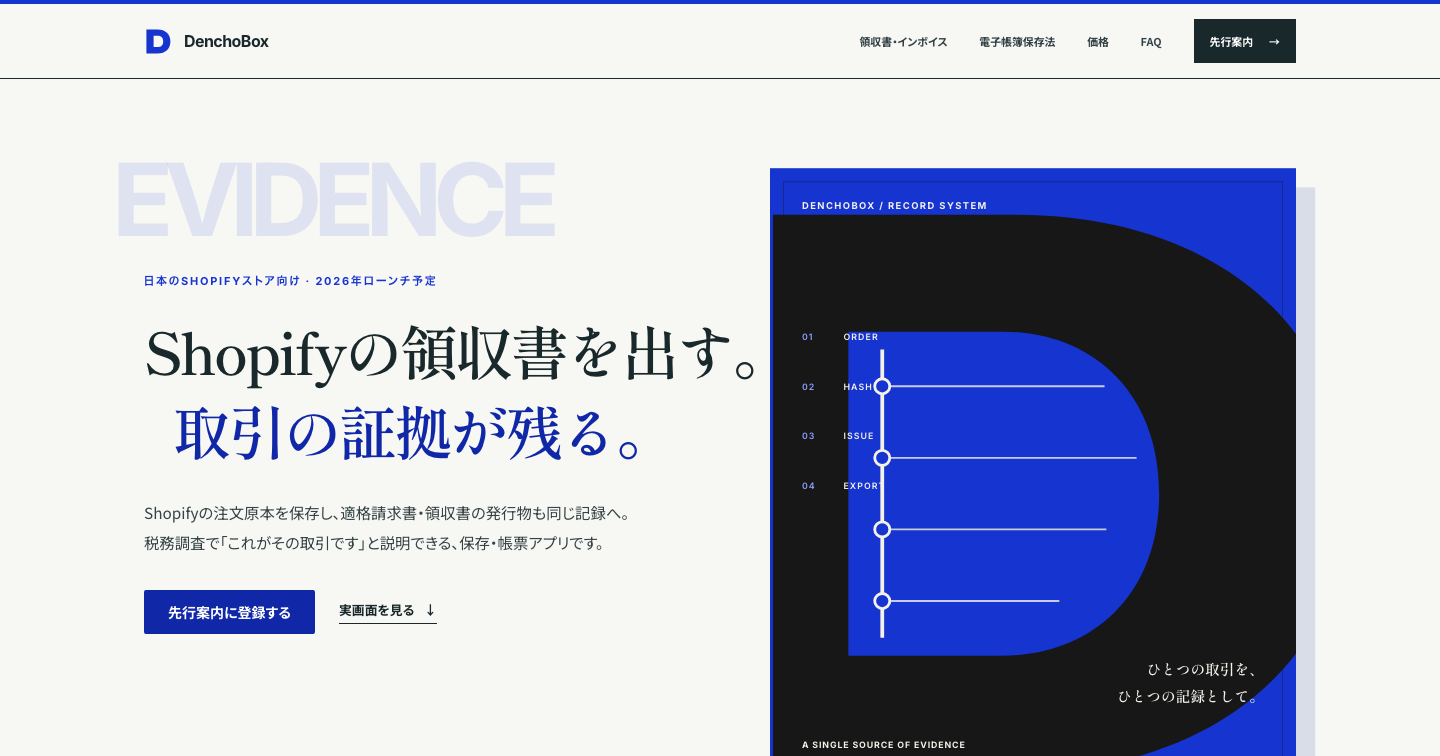Image resolution: width=1440 pixels, height=756 pixels.
Task: Go to 領収書・インボイス nav item
Action: point(903,42)
